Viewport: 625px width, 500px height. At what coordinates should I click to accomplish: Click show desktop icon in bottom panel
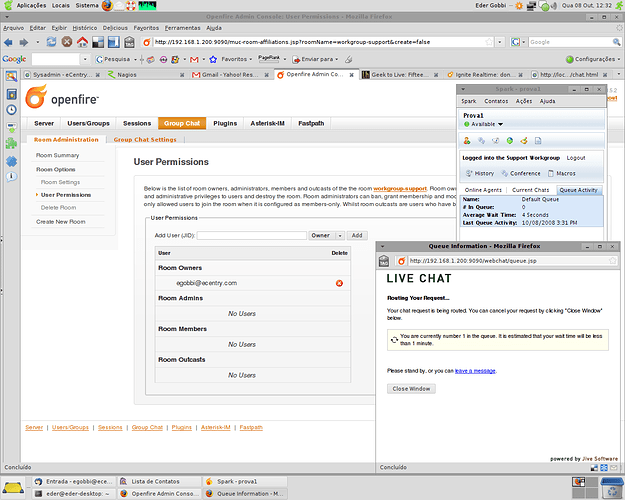click(13, 487)
